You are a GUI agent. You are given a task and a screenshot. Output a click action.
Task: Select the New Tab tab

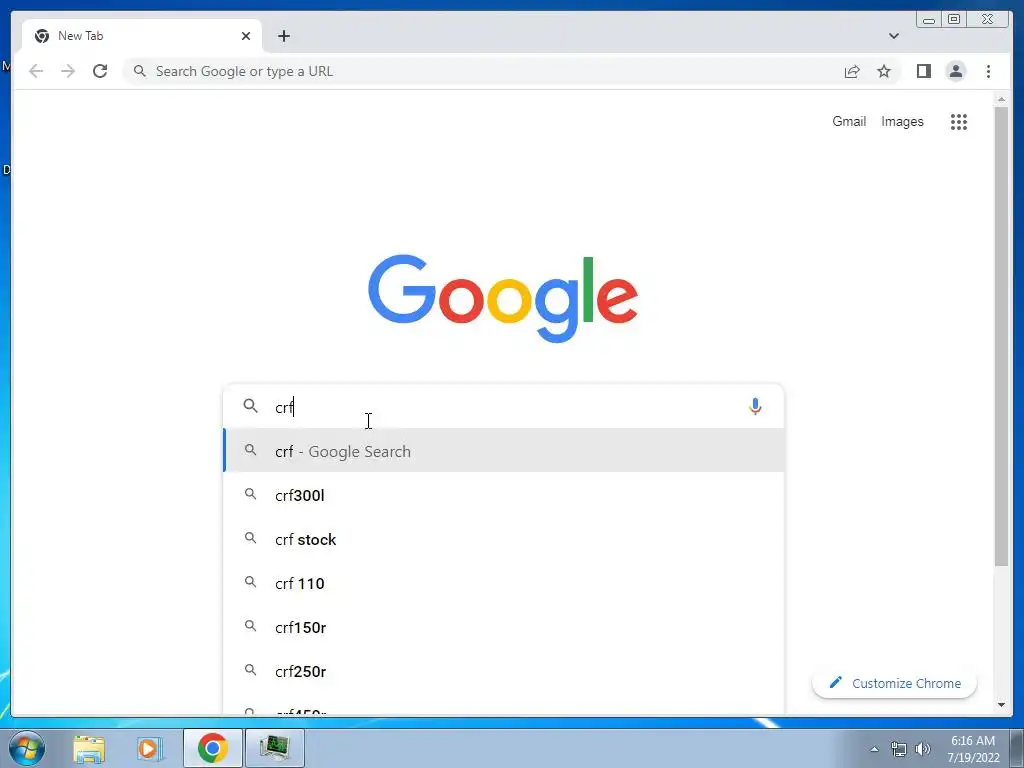point(142,36)
